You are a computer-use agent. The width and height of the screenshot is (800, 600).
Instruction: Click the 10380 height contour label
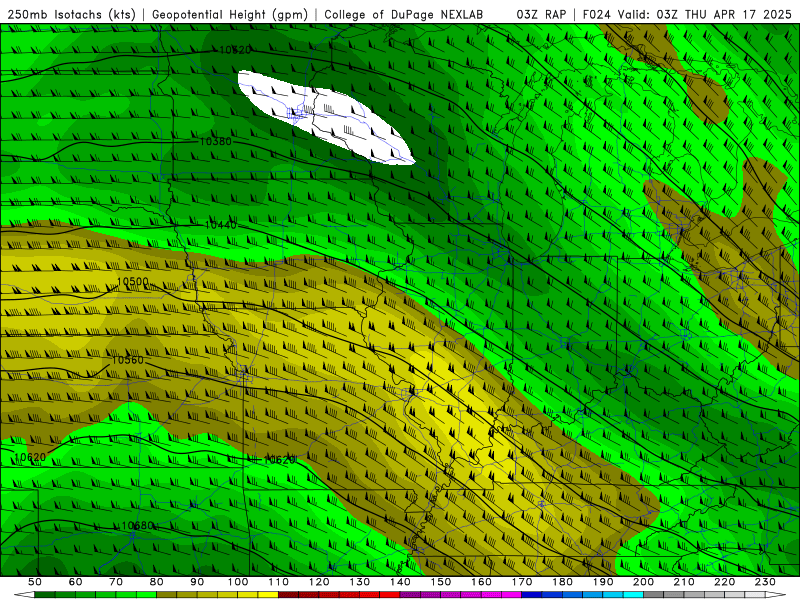pos(215,141)
